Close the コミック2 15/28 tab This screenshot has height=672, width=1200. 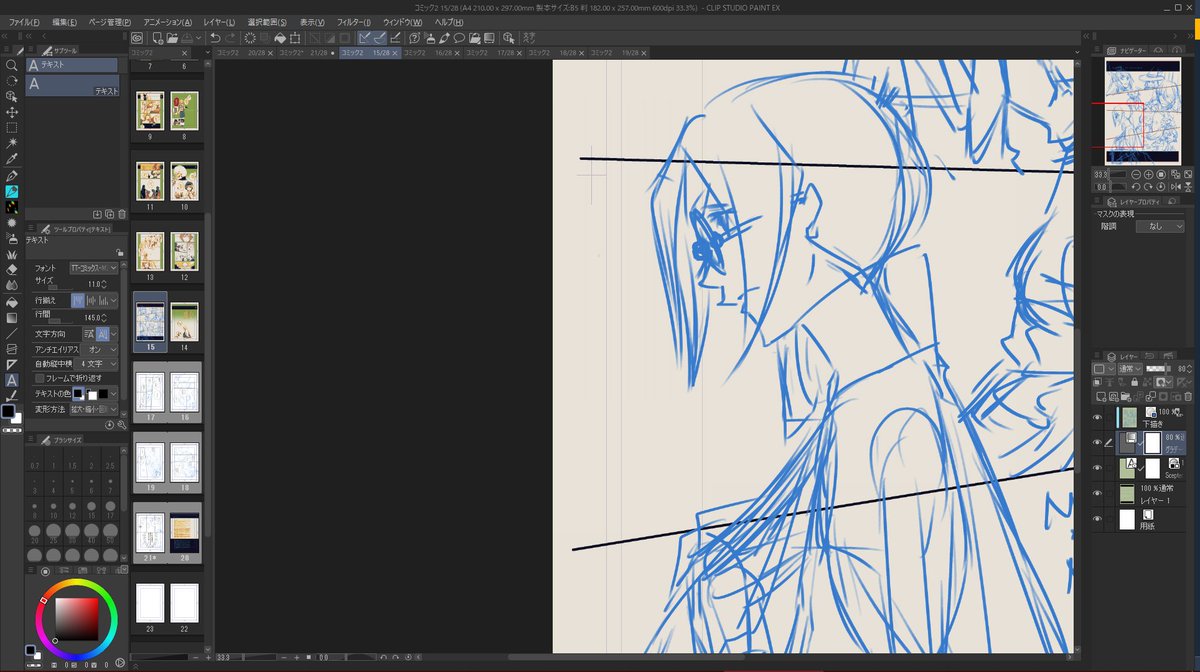(396, 52)
